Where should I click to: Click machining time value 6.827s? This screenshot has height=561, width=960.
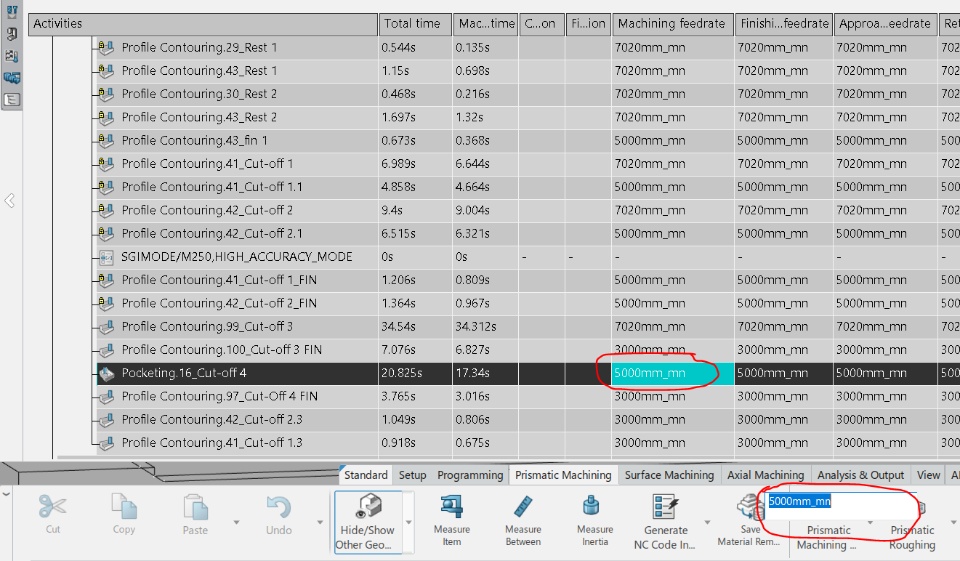pyautogui.click(x=472, y=350)
